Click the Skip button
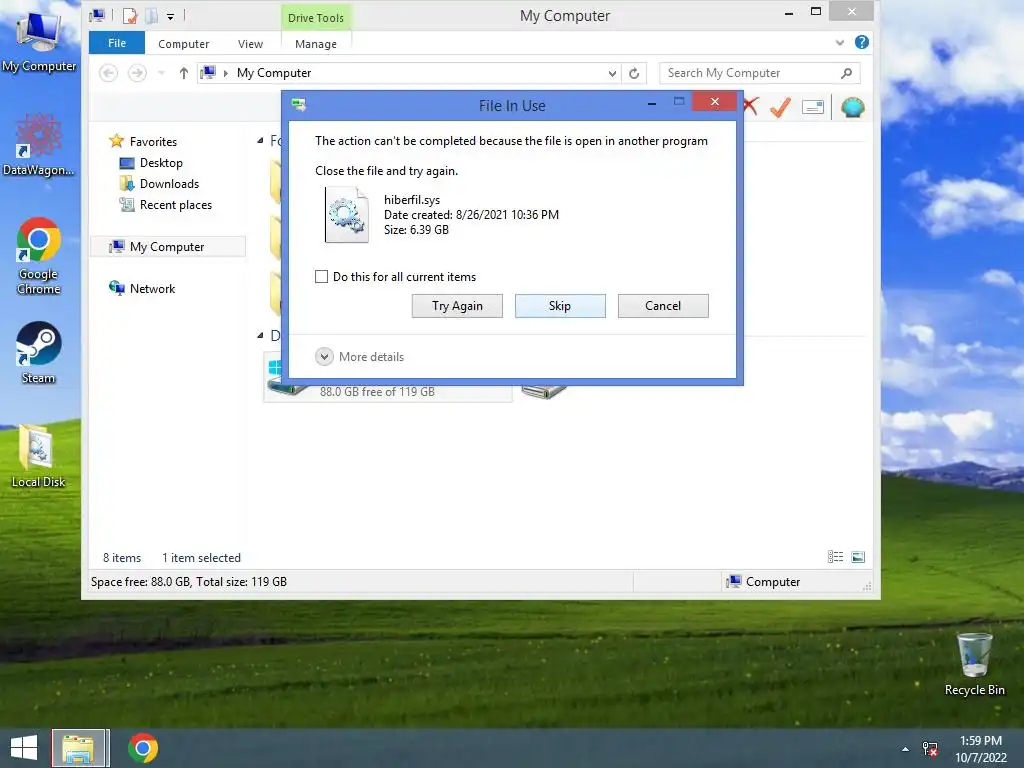The image size is (1024, 768). 560,306
